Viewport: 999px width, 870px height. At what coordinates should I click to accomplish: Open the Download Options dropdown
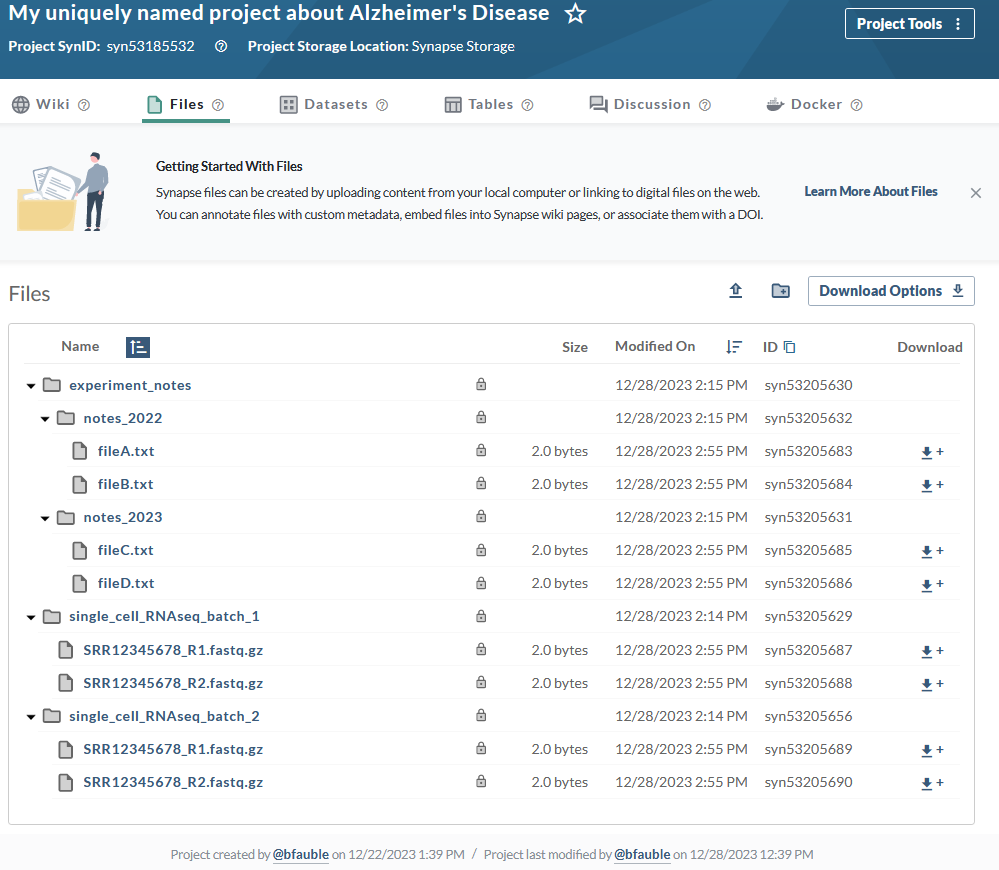[x=891, y=291]
